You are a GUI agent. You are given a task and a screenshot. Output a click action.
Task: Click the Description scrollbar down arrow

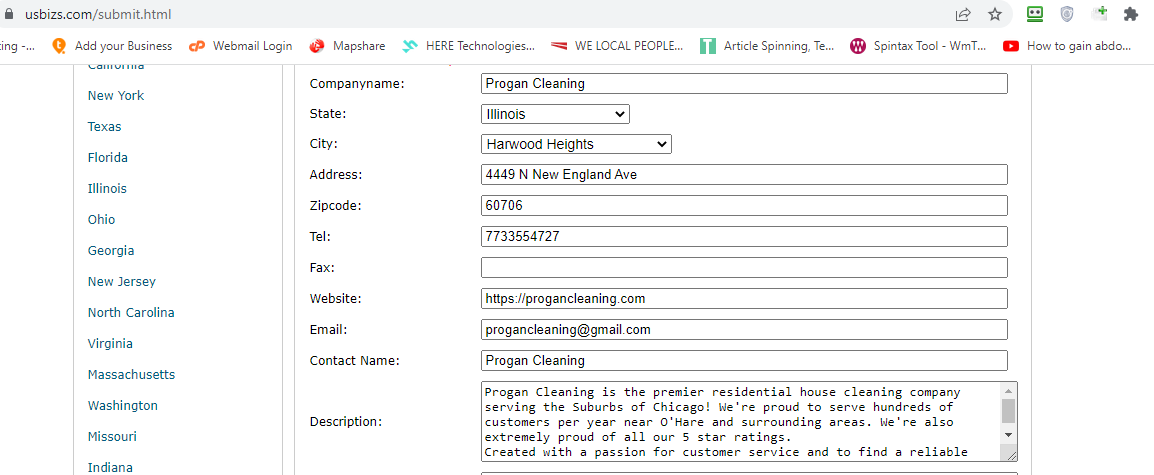[1009, 435]
